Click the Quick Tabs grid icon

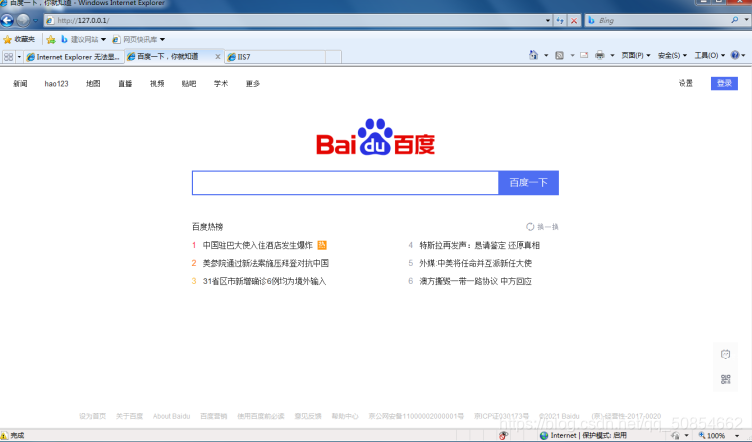(9, 57)
